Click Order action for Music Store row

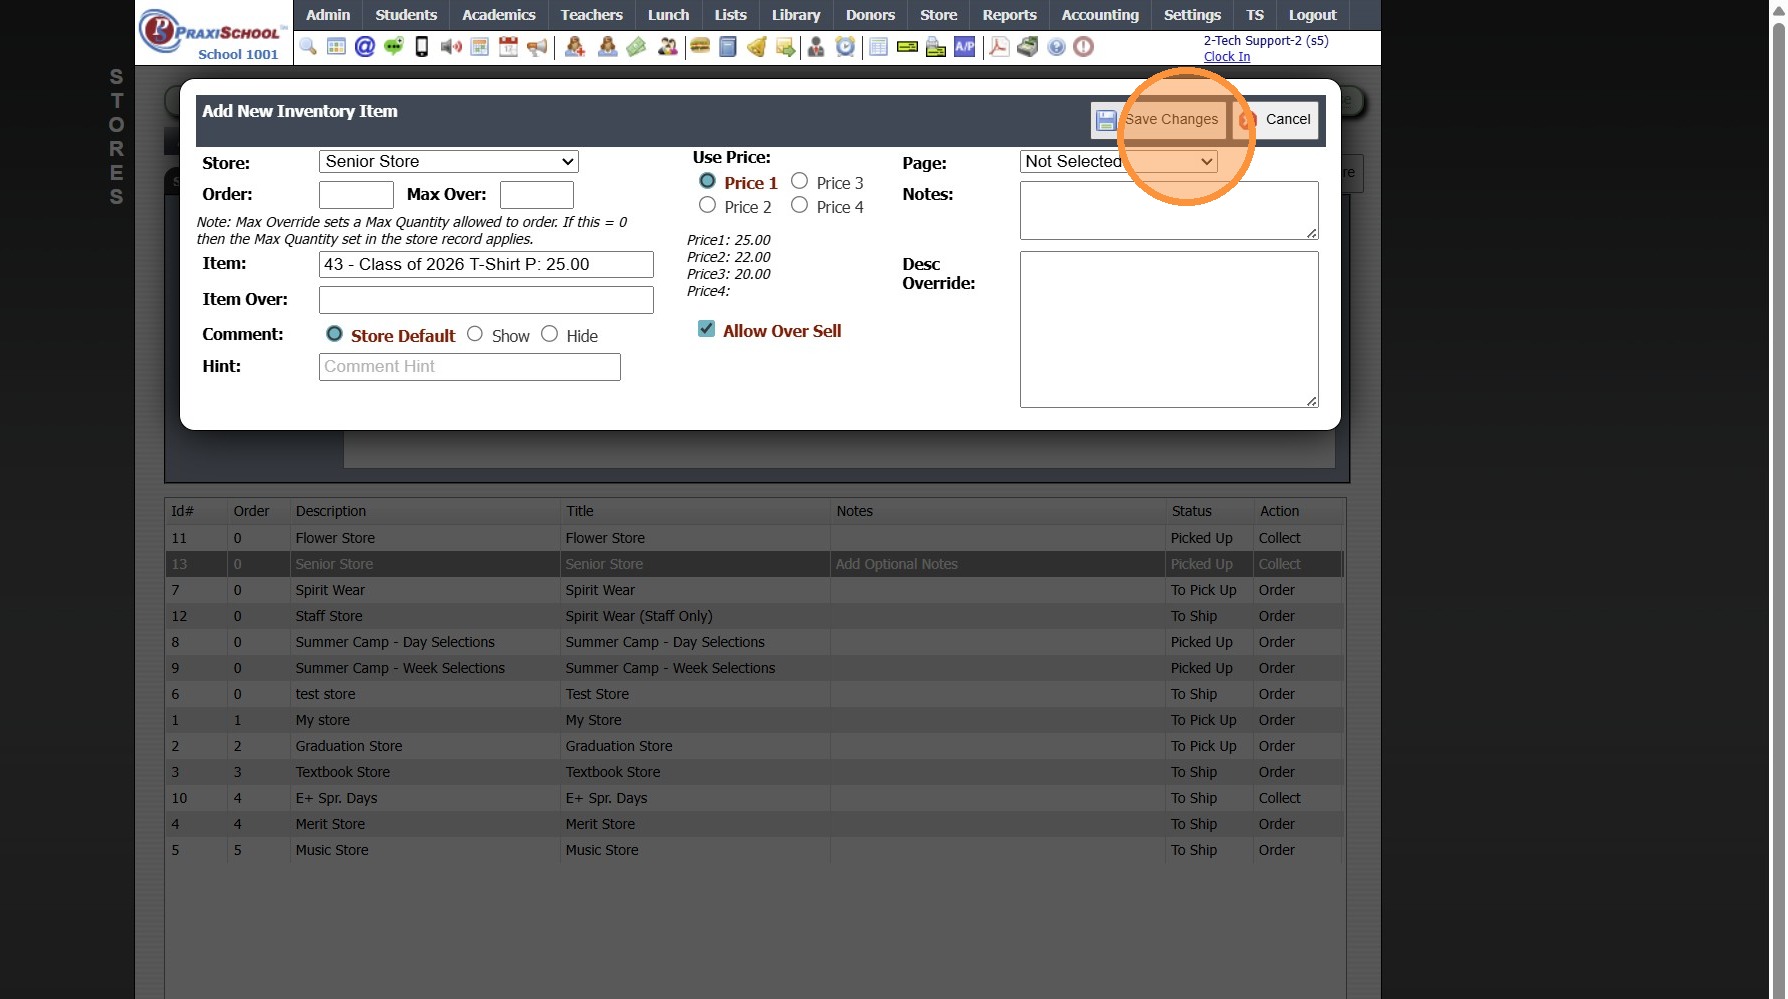click(1277, 850)
